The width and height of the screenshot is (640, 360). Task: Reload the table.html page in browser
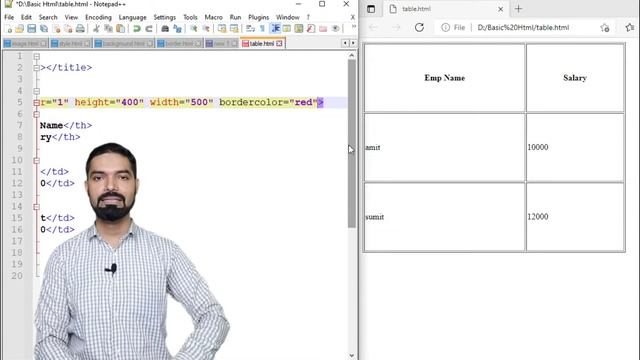419,27
